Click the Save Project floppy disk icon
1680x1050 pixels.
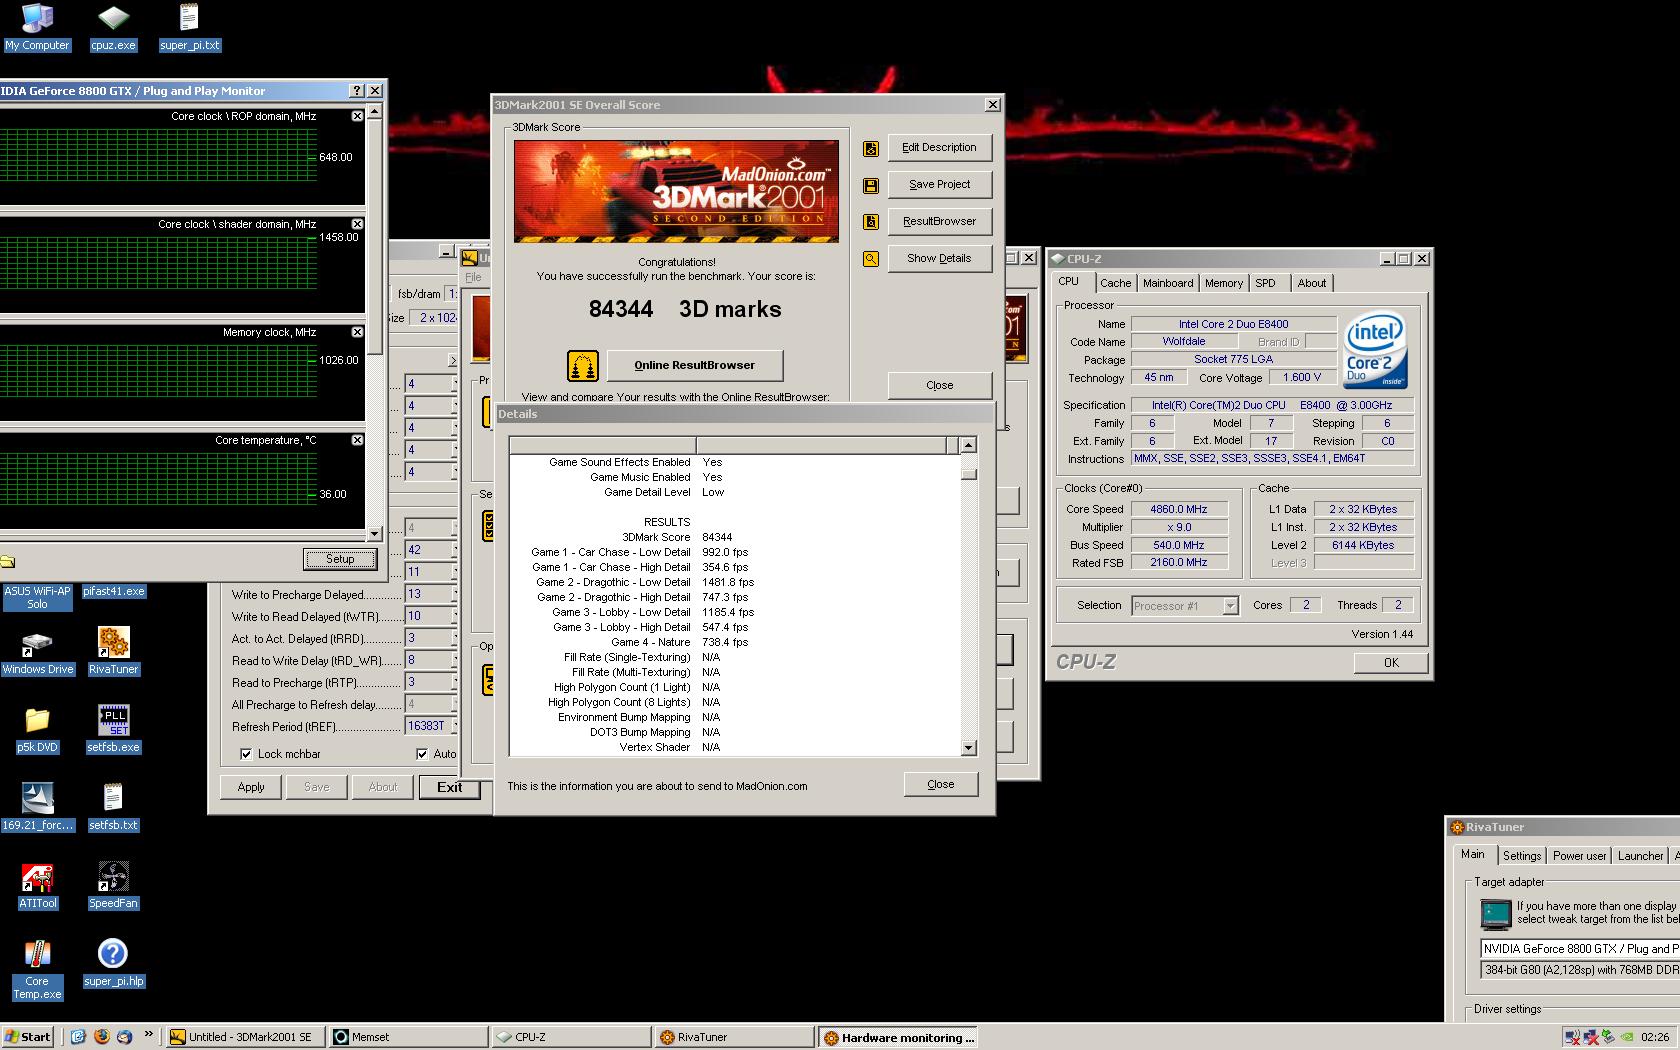click(x=871, y=186)
